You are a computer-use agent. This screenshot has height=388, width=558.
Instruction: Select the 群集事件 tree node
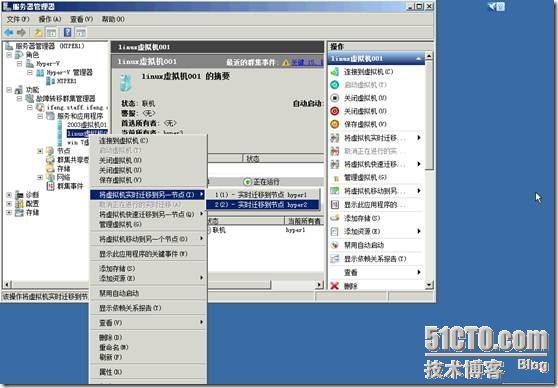[x=70, y=186]
